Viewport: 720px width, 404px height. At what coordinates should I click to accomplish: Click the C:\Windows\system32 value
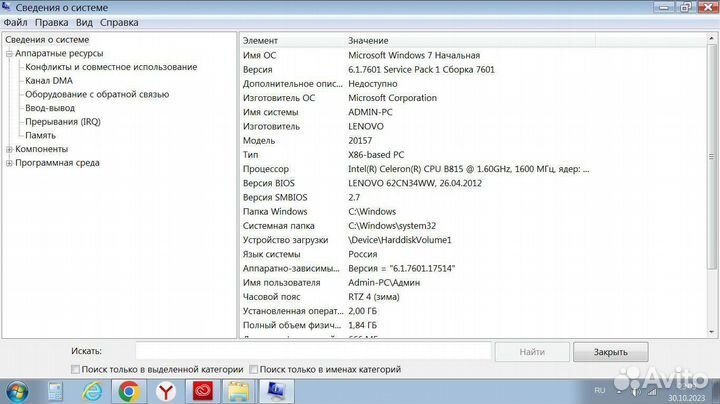point(392,226)
